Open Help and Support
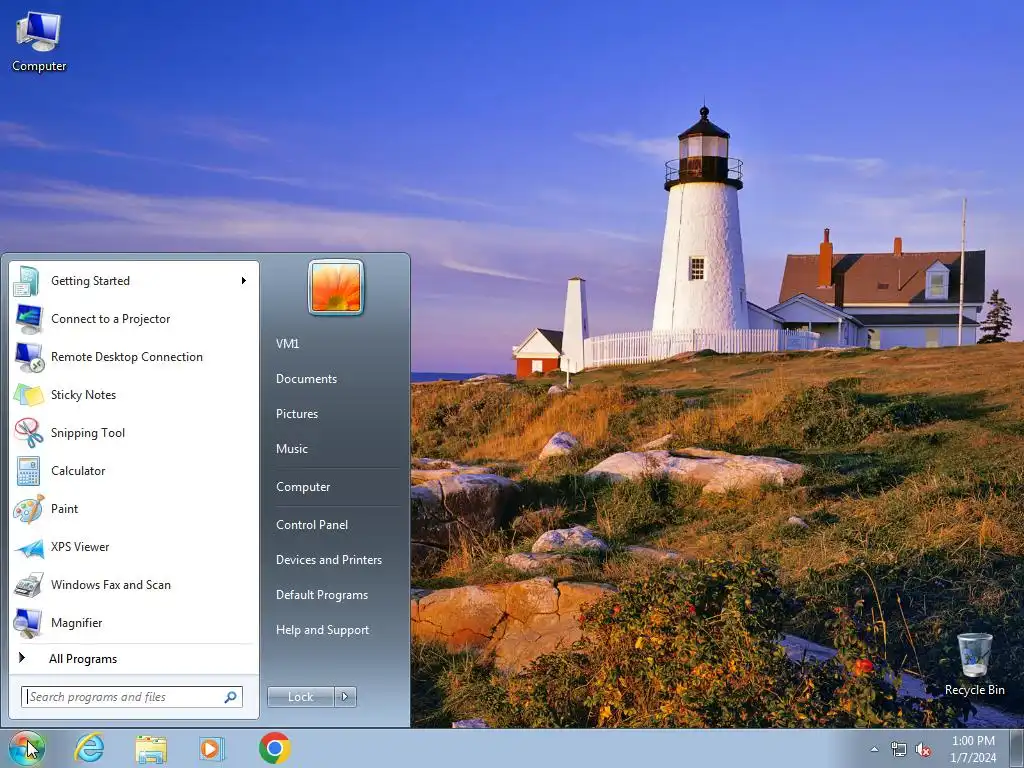Image resolution: width=1024 pixels, height=768 pixels. click(322, 630)
